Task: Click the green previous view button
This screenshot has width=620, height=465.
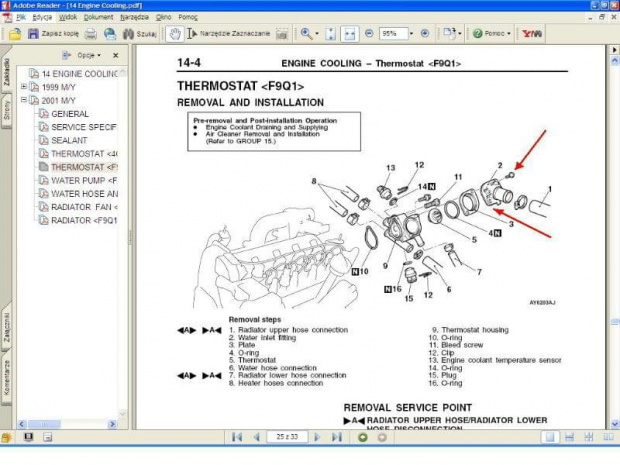Action: 363,437
